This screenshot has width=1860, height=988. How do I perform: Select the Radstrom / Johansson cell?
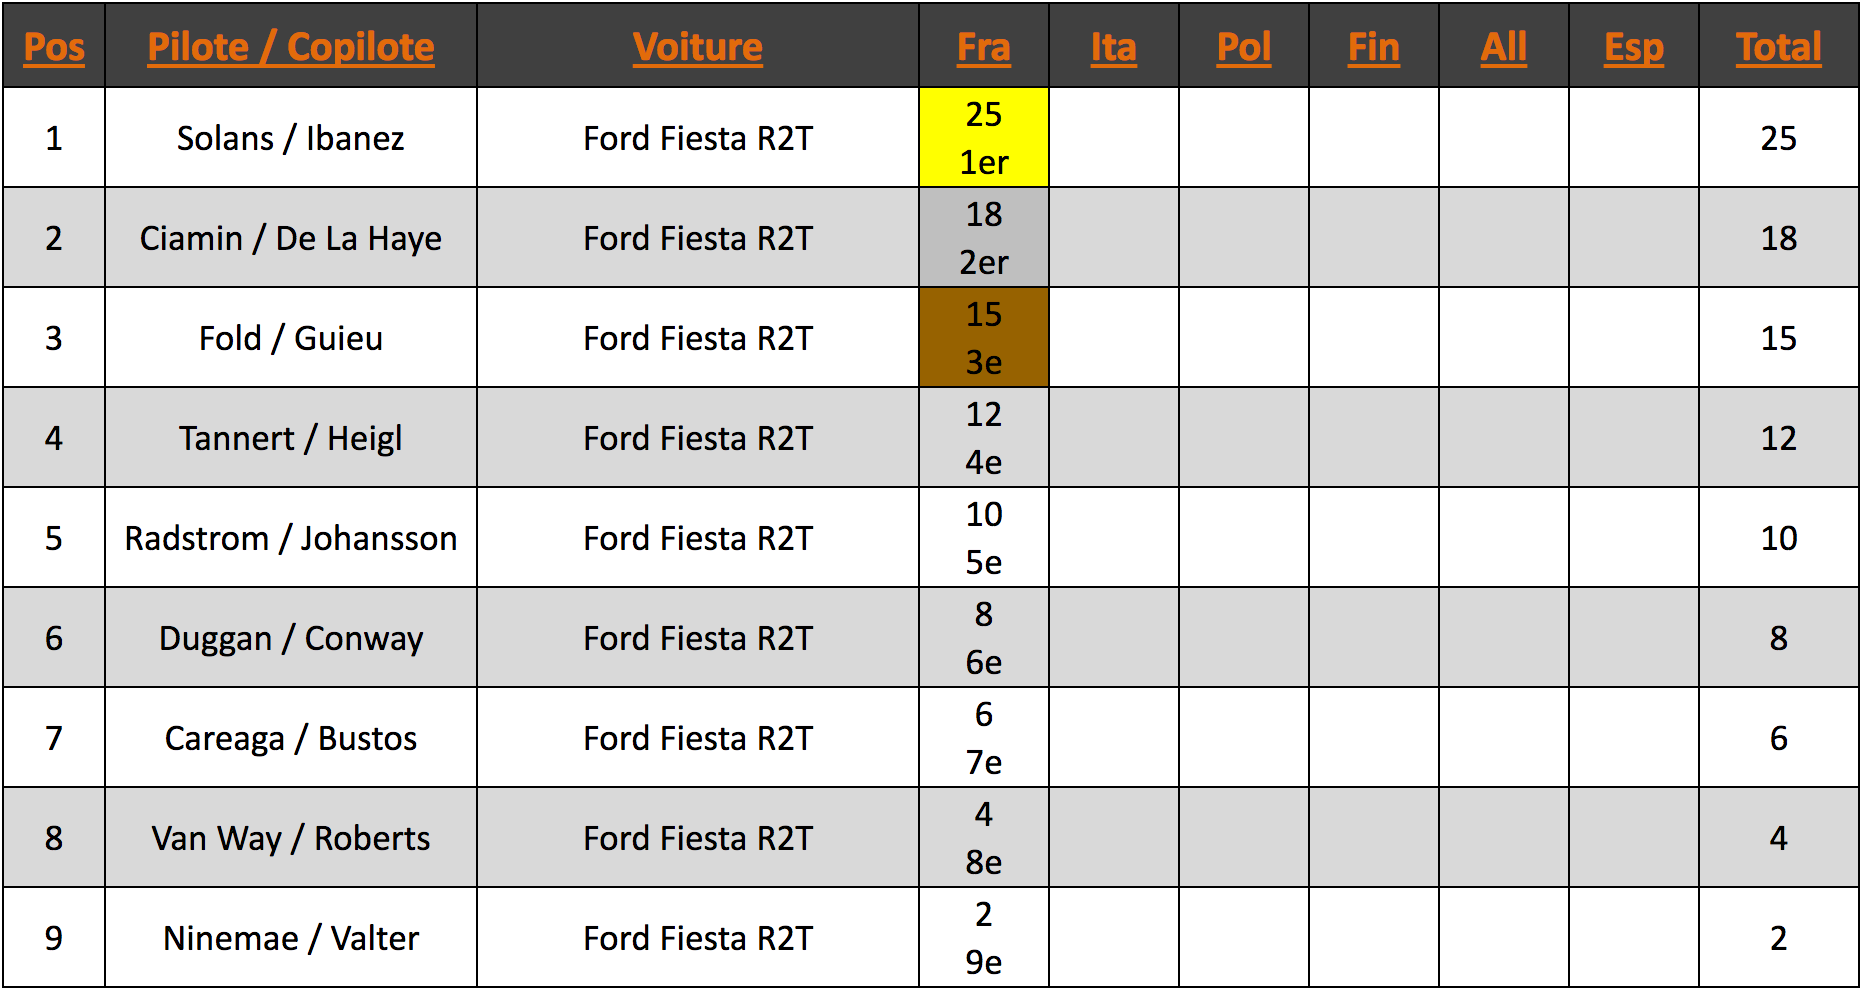pyautogui.click(x=291, y=538)
